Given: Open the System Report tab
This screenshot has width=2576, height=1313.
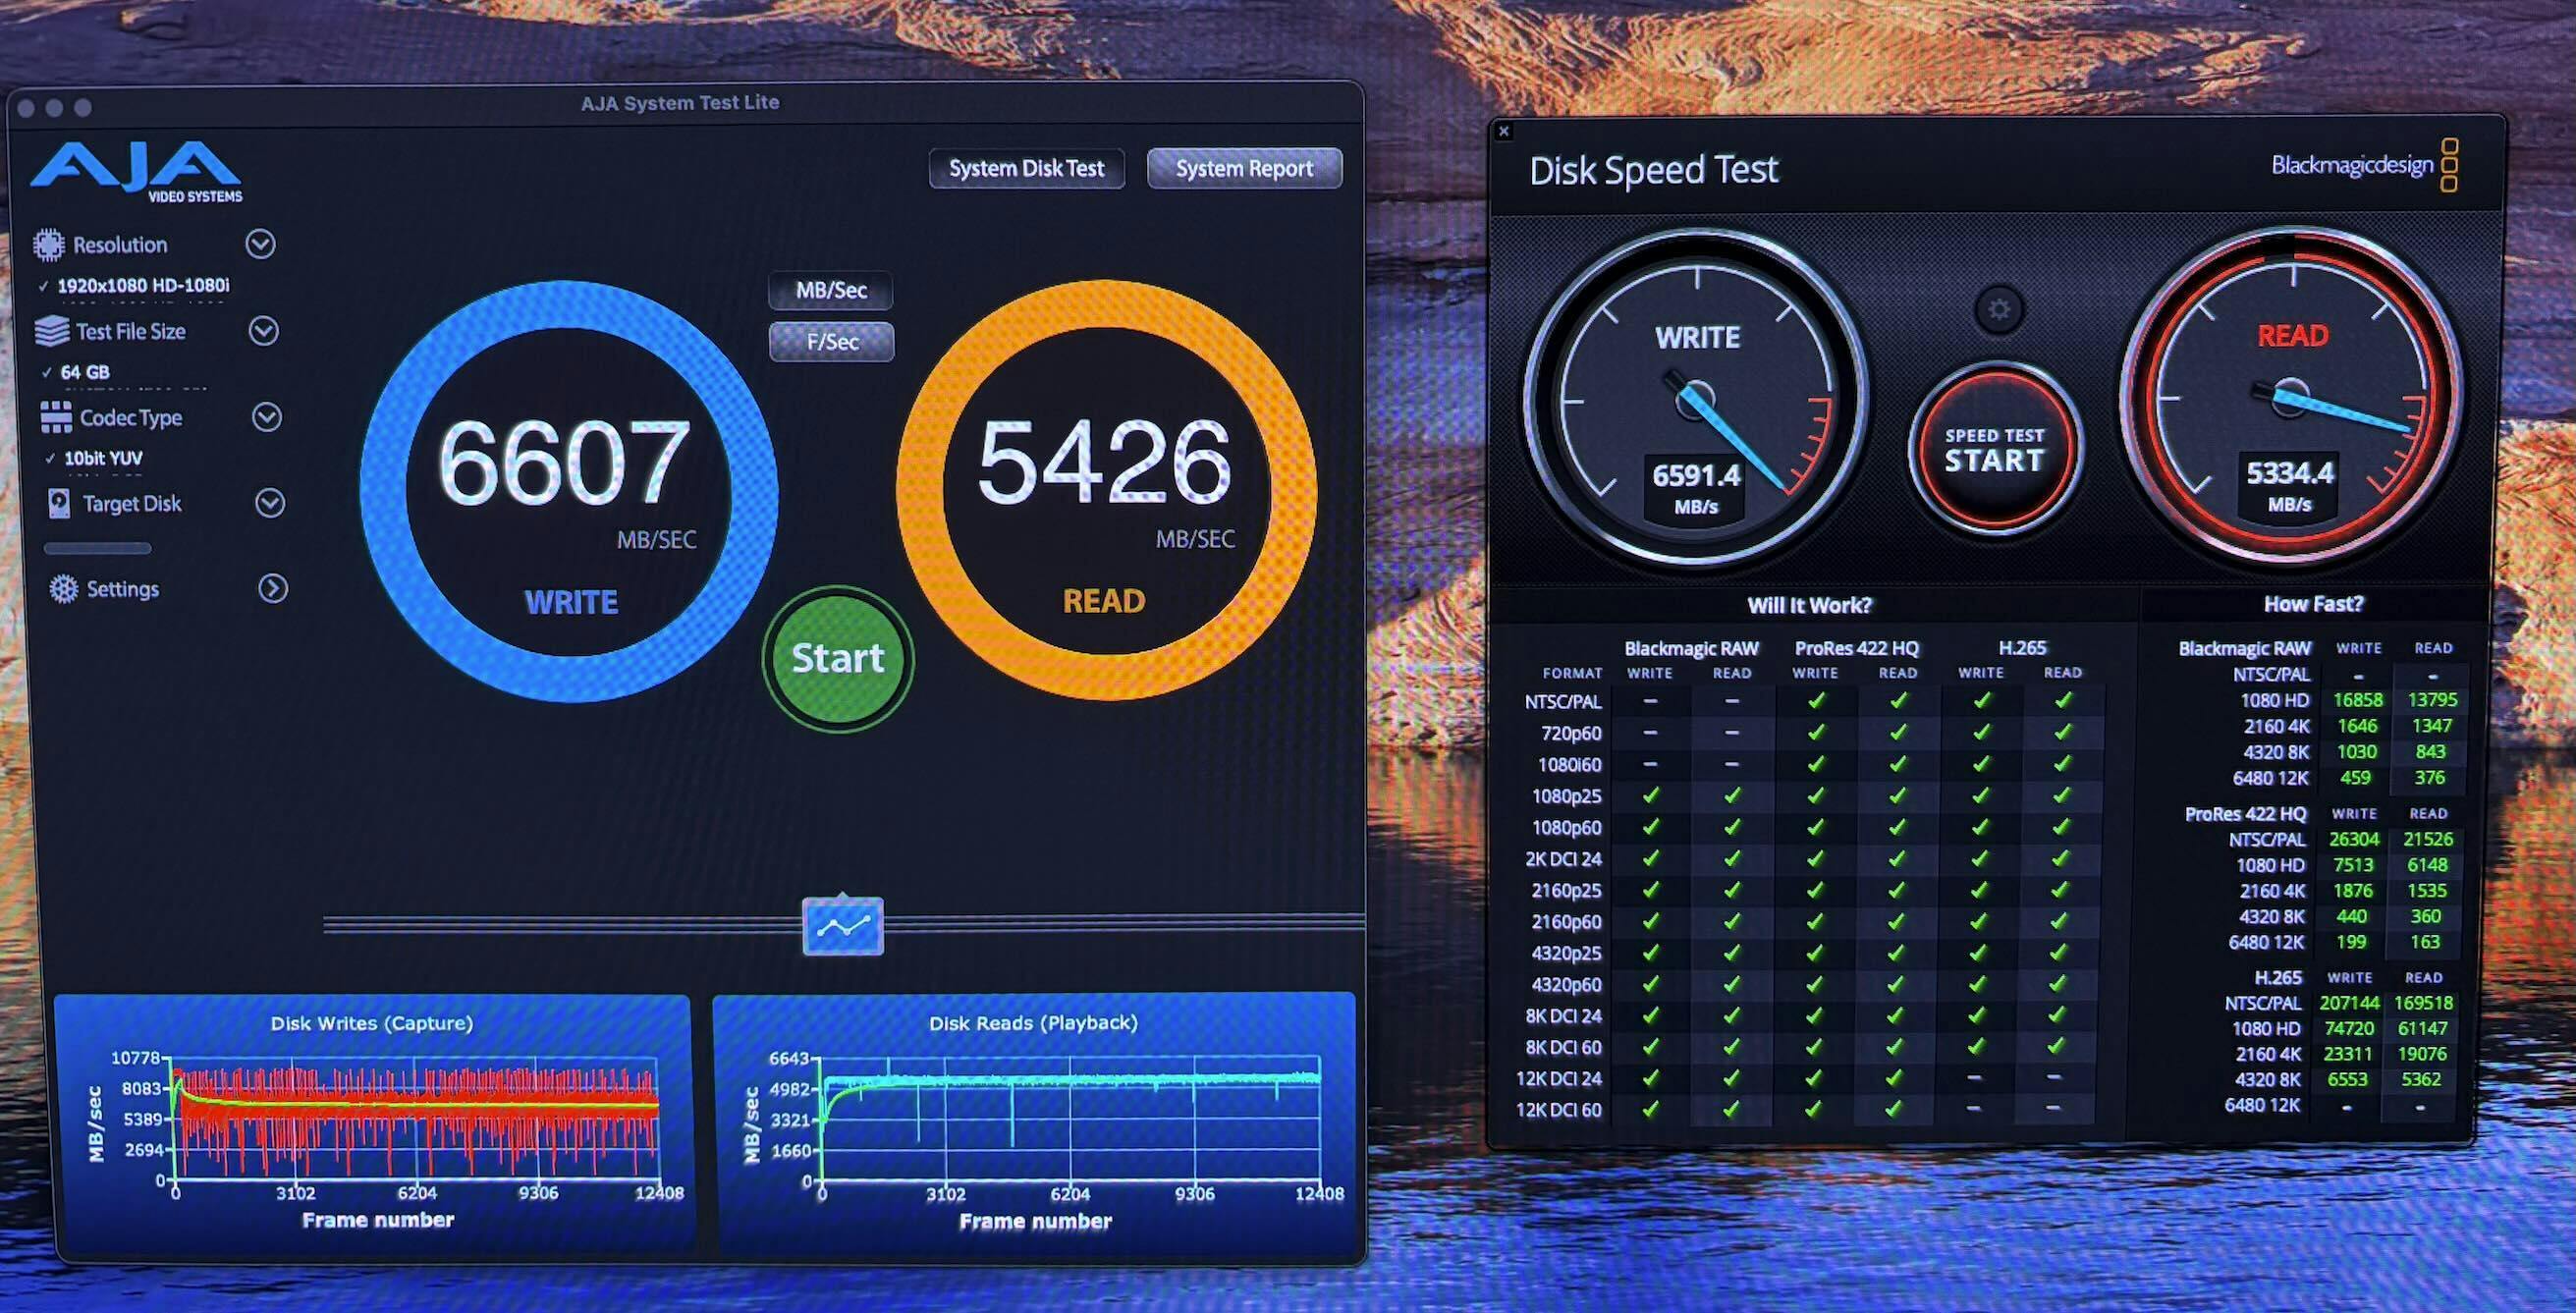Looking at the screenshot, I should 1243,169.
